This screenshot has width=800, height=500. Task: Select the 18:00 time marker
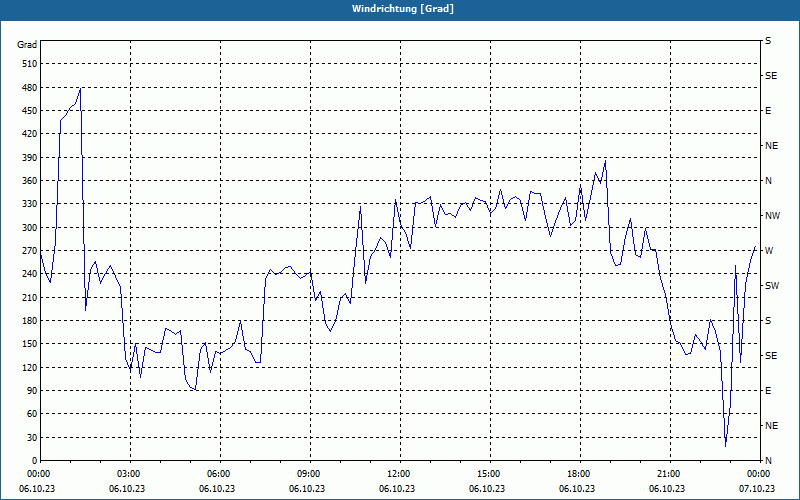tap(580, 474)
